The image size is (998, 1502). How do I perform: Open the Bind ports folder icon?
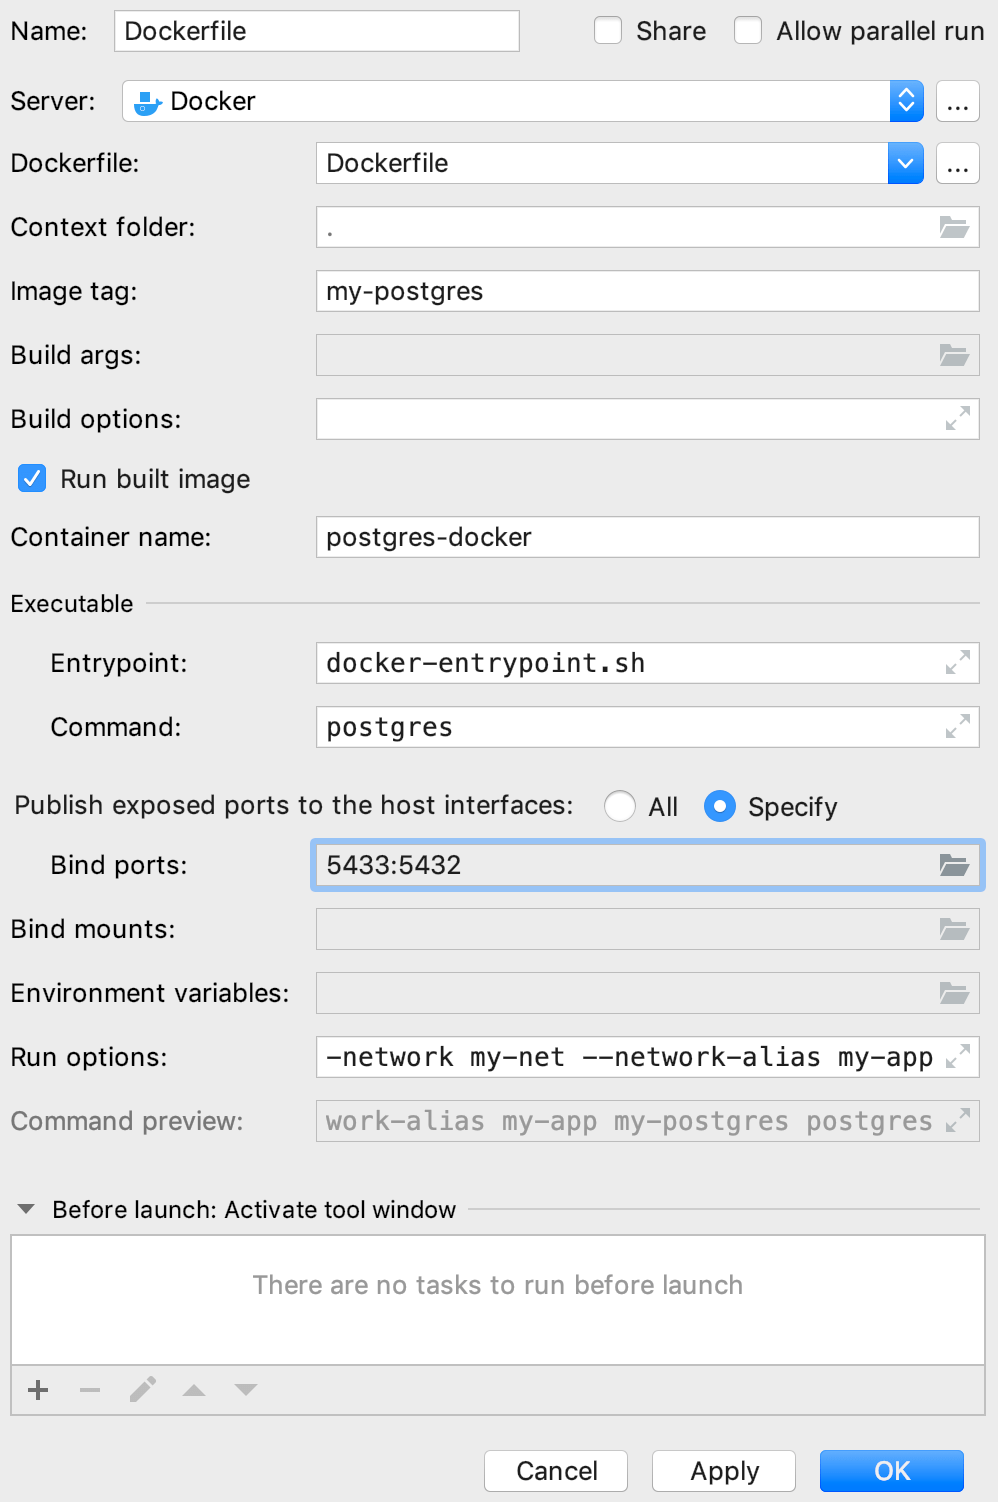[x=954, y=865]
